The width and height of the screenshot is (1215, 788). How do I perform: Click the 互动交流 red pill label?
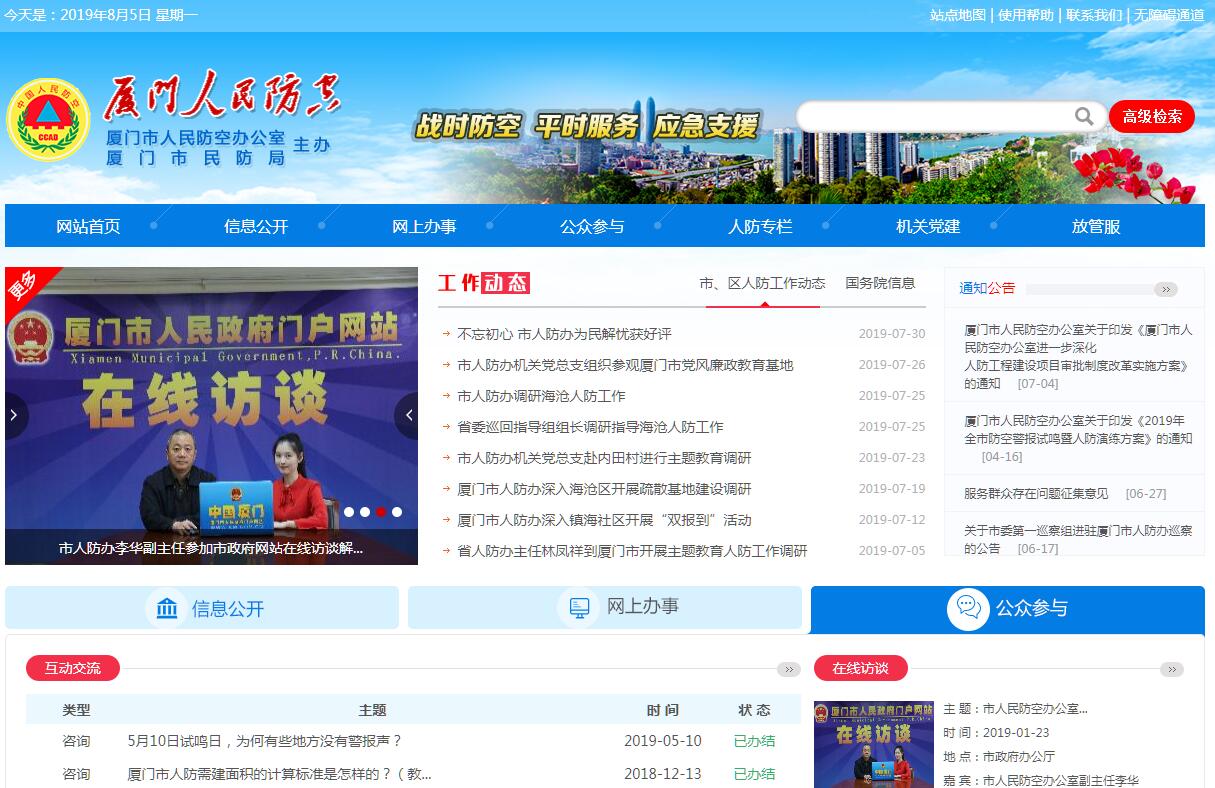(x=72, y=668)
